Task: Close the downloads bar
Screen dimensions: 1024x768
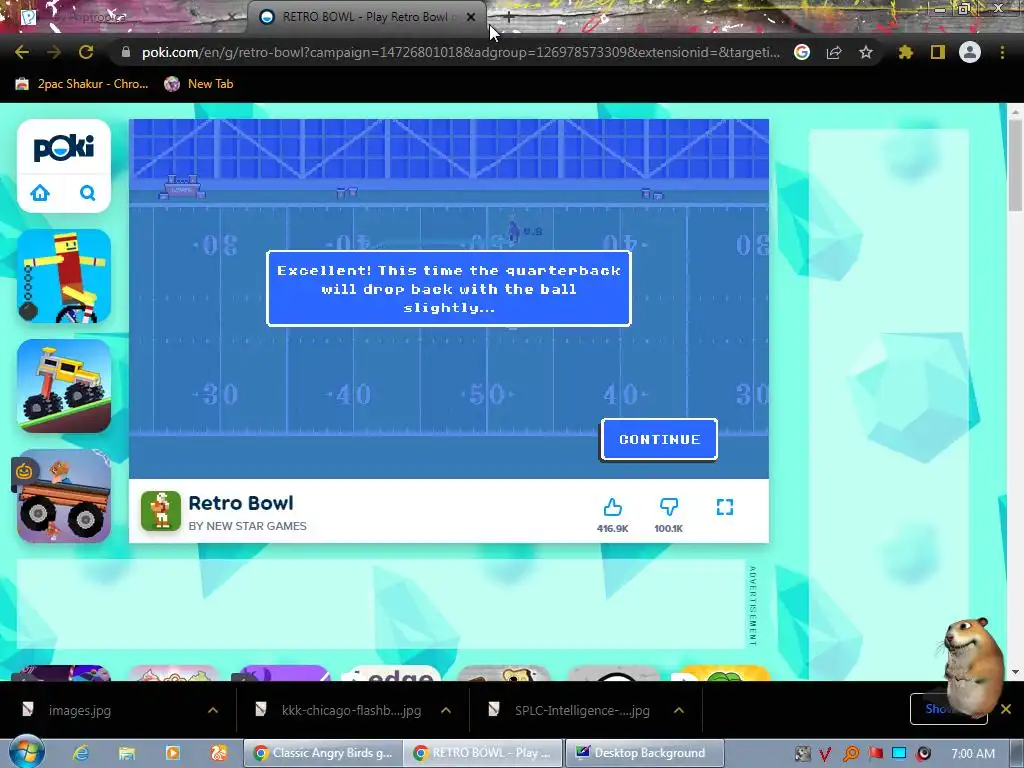Action: click(1006, 709)
